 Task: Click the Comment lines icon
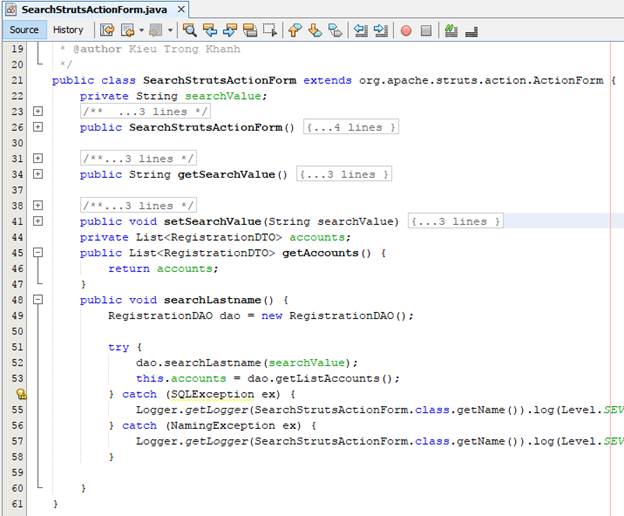pos(451,30)
